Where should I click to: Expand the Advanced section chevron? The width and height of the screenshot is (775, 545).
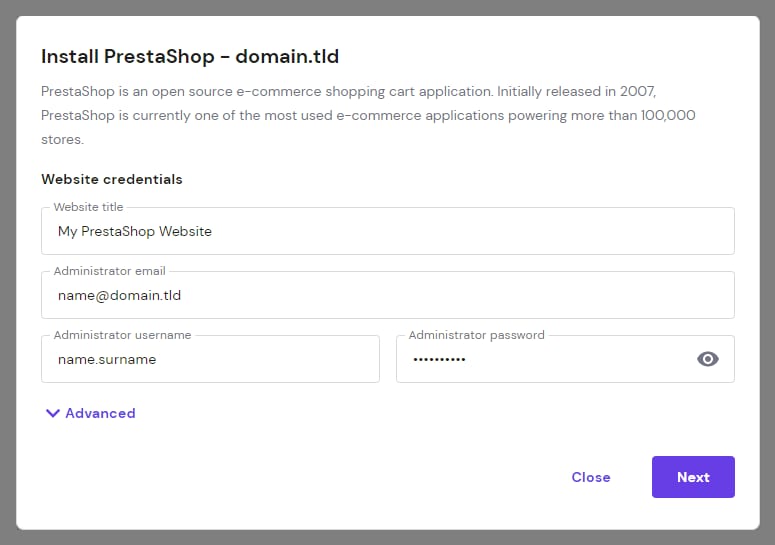(x=53, y=413)
